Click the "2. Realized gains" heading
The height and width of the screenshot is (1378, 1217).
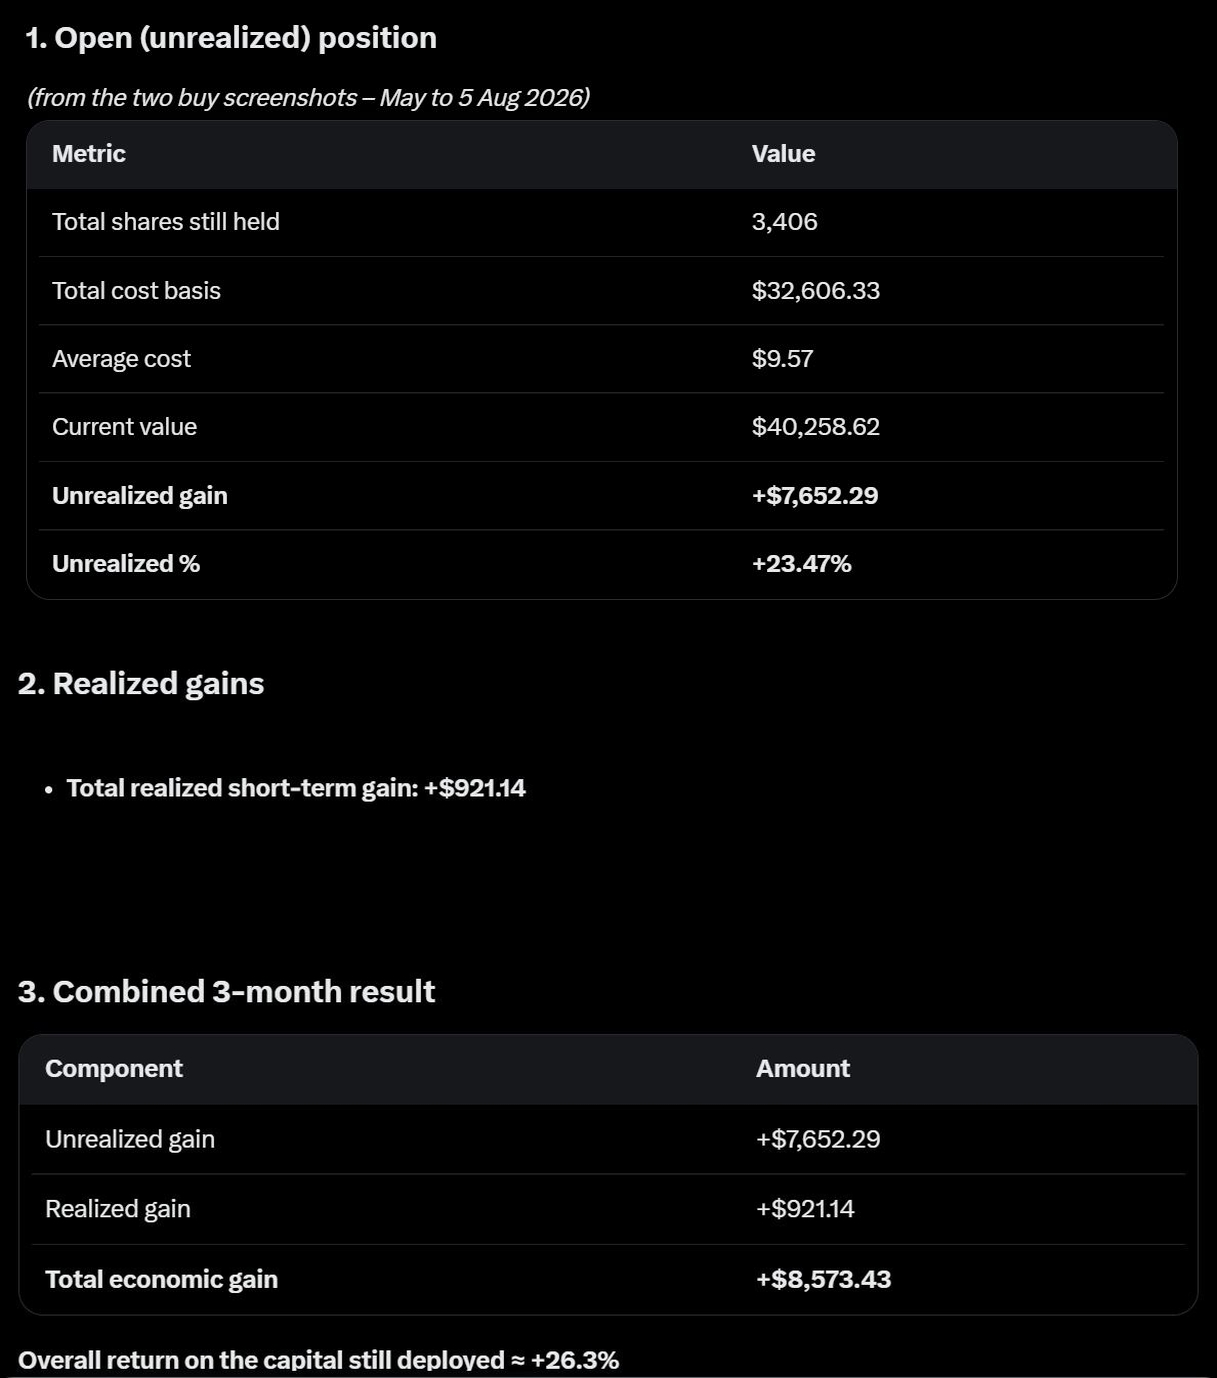[141, 684]
